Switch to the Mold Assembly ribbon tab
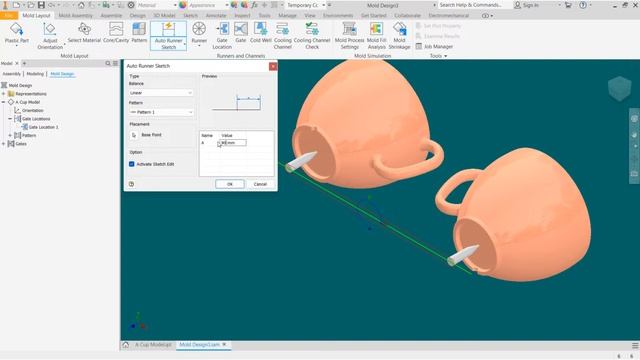The height and width of the screenshot is (360, 640). pyautogui.click(x=76, y=16)
